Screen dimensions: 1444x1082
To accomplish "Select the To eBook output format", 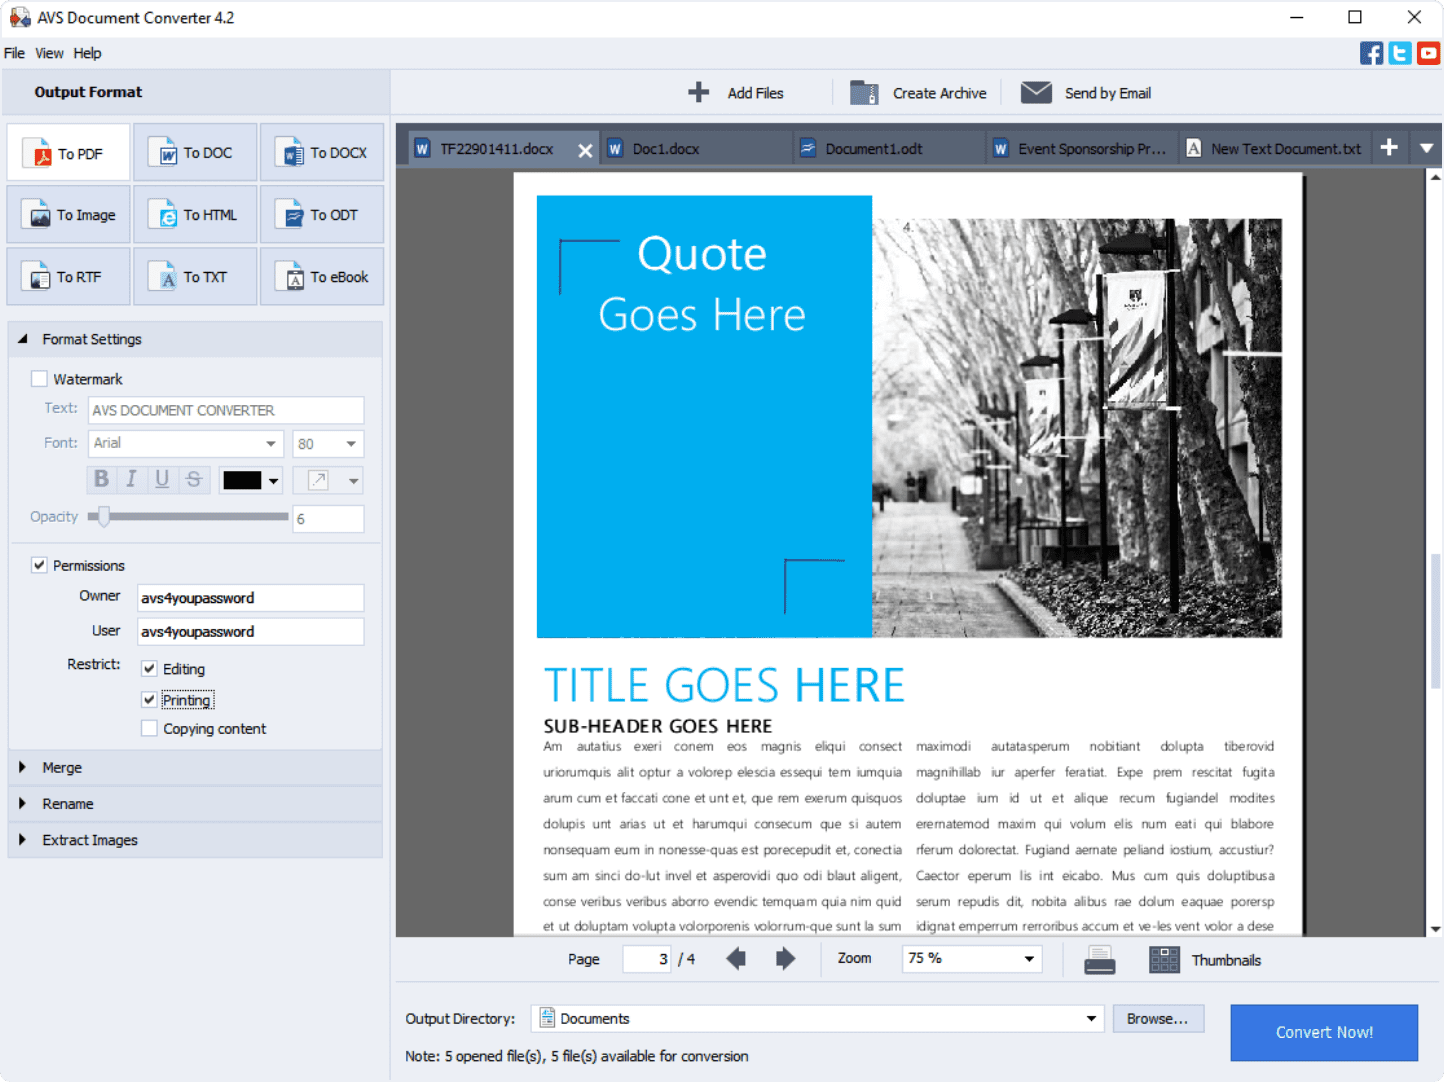I will (322, 277).
